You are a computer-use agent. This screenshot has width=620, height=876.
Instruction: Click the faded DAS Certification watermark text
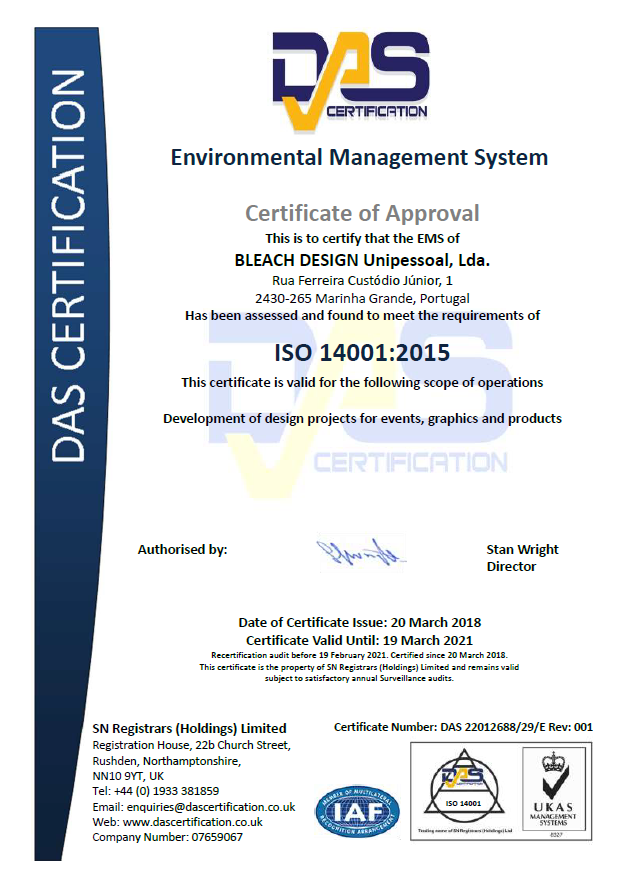410,462
